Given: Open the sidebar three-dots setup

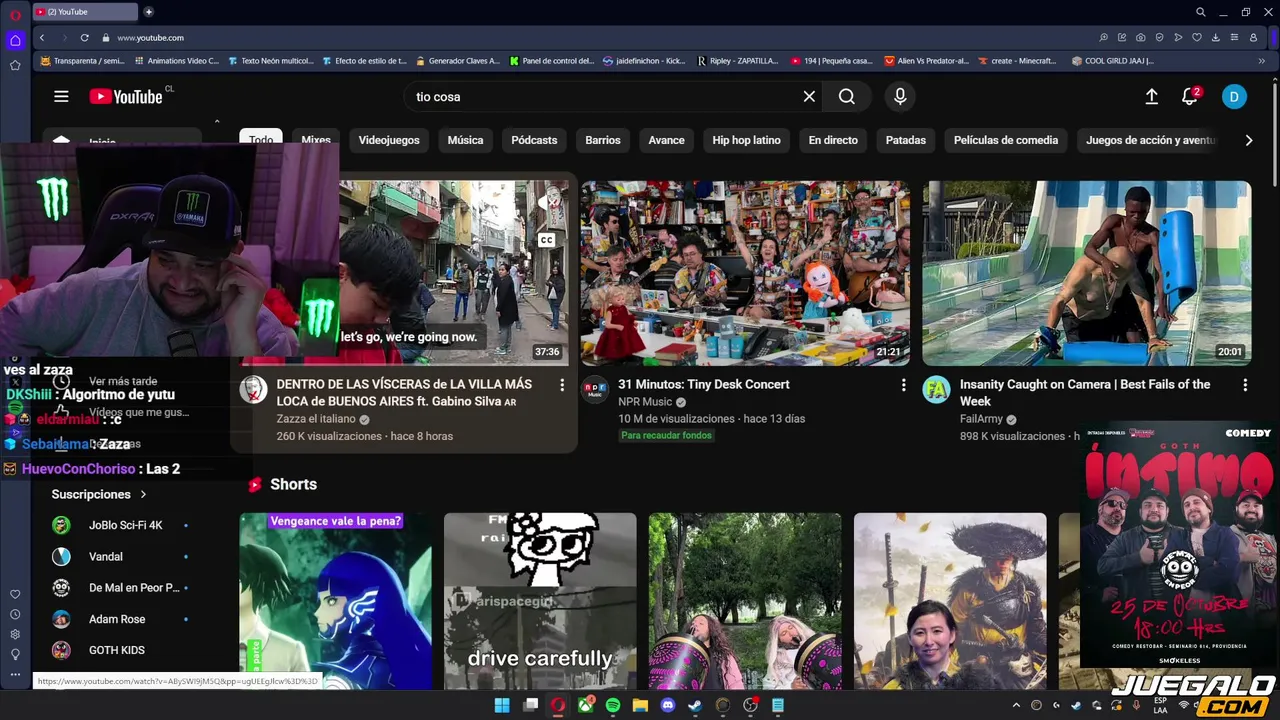Looking at the screenshot, I should (15, 675).
